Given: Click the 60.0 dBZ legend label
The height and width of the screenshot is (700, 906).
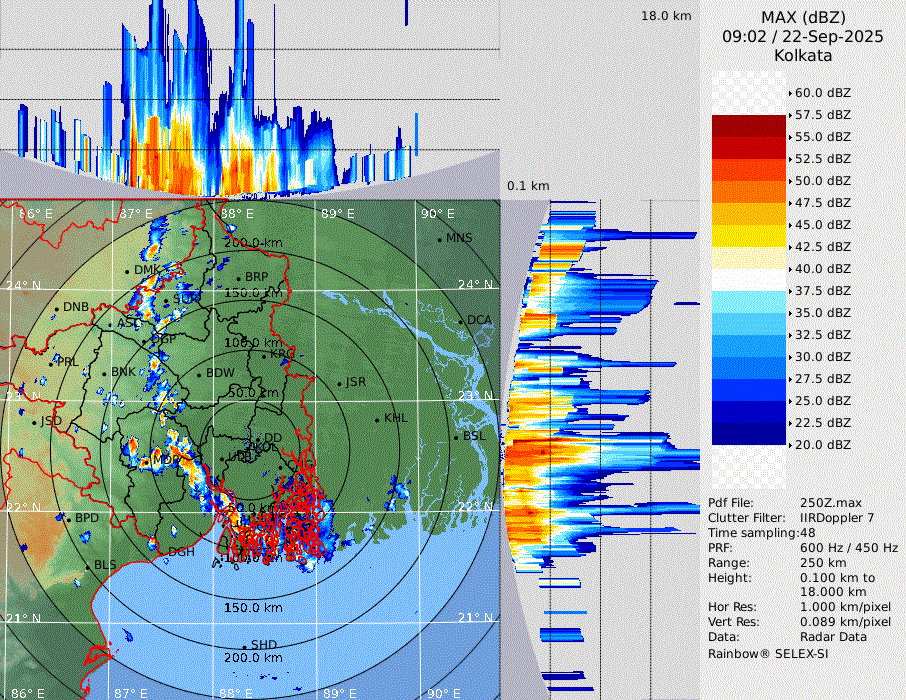Looking at the screenshot, I should click(x=823, y=93).
